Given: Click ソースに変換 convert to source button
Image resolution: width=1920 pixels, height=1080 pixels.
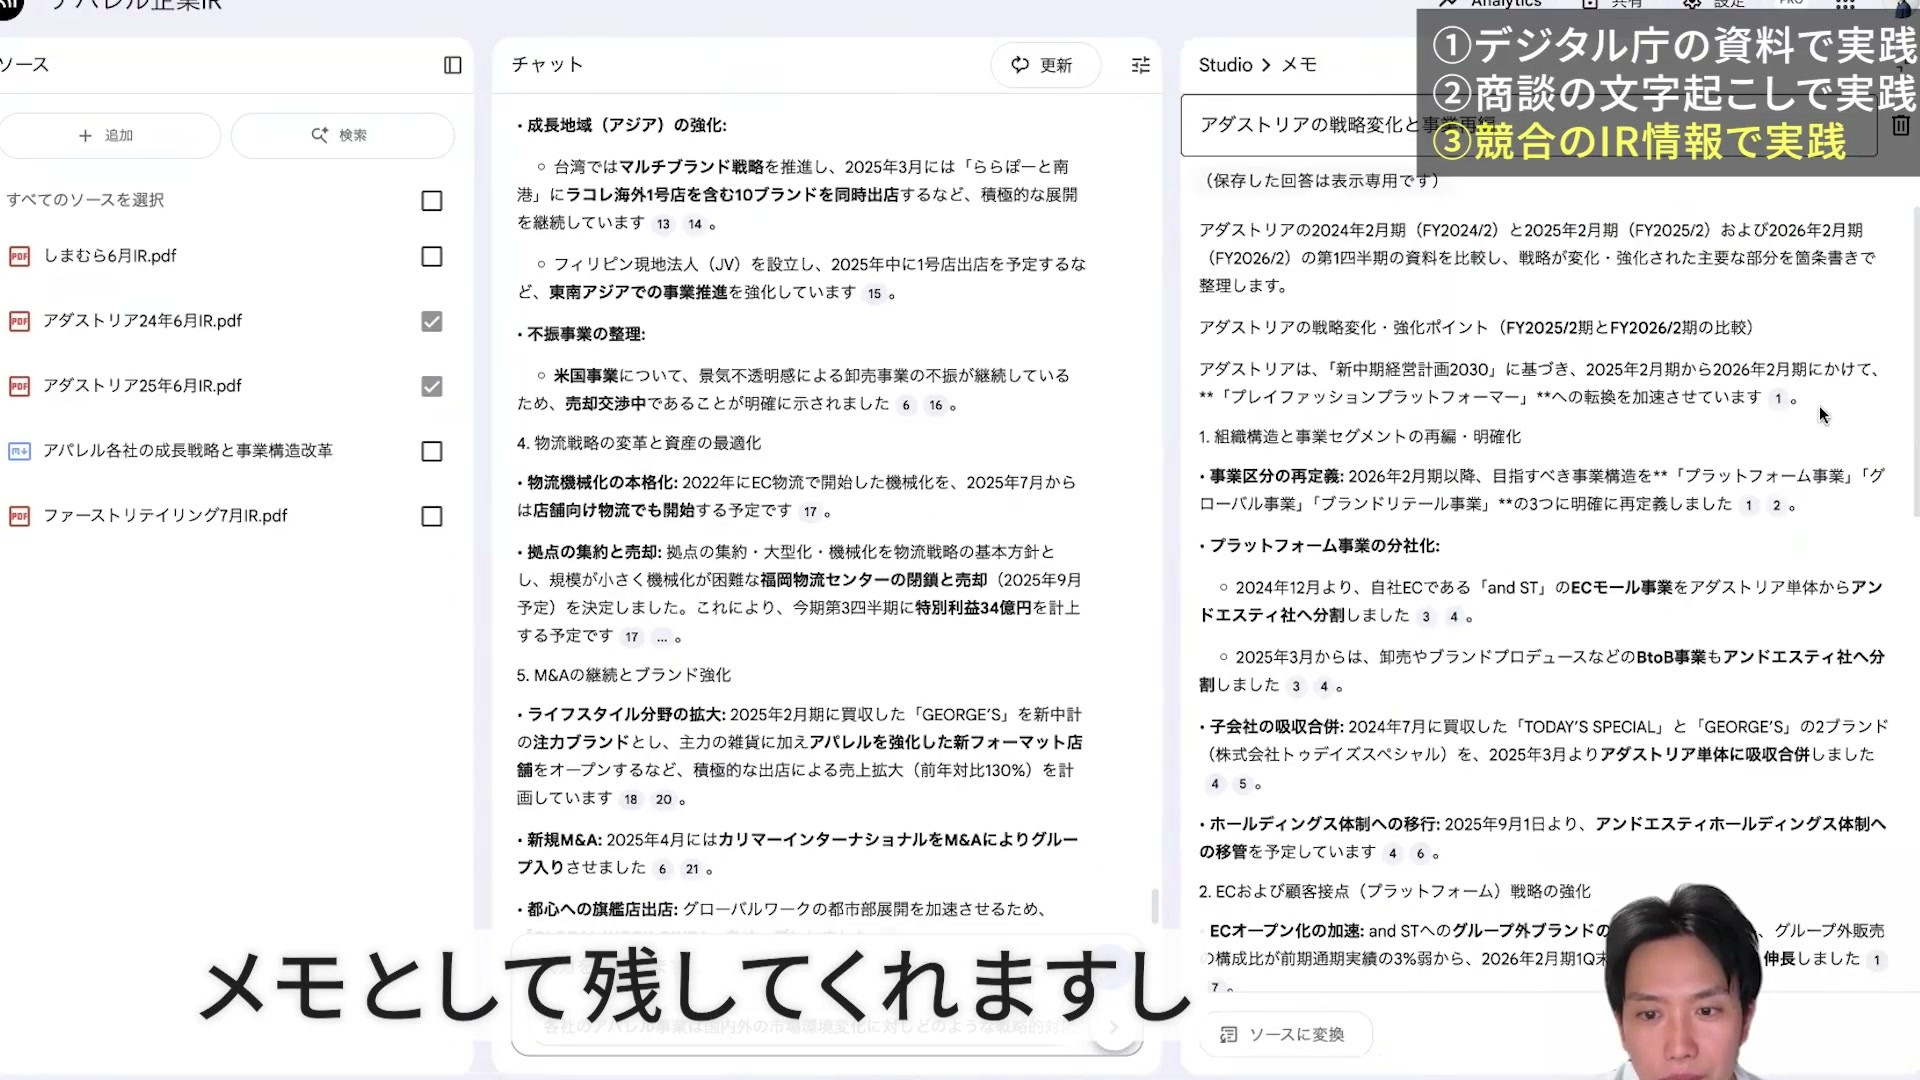Looking at the screenshot, I should pos(1284,1035).
